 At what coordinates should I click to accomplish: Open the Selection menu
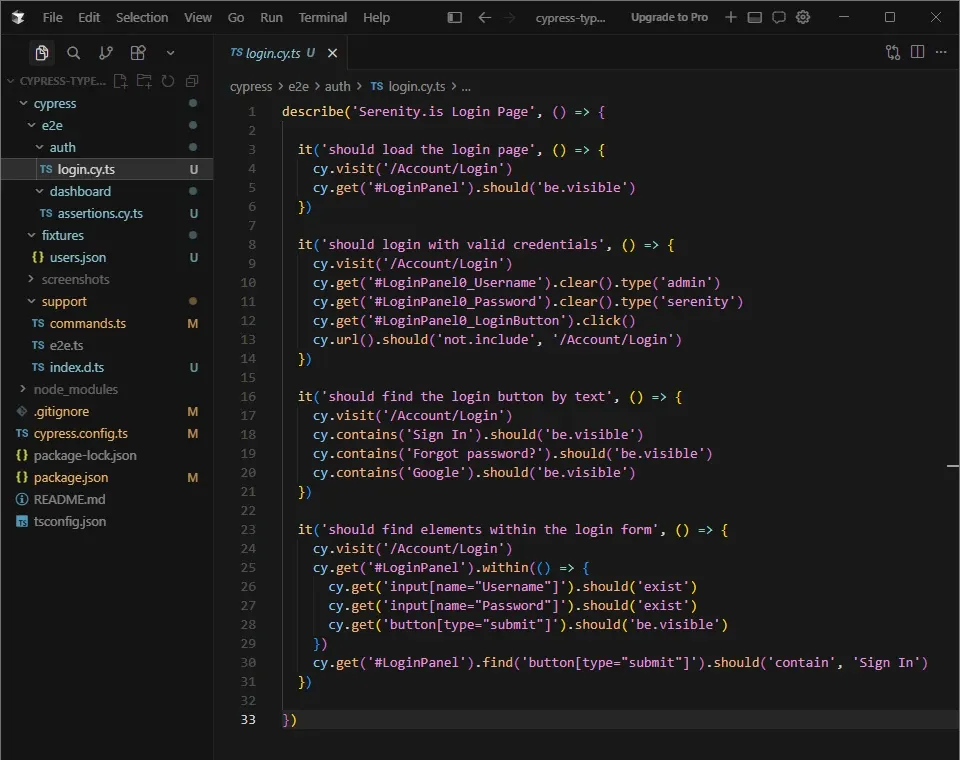tap(142, 18)
